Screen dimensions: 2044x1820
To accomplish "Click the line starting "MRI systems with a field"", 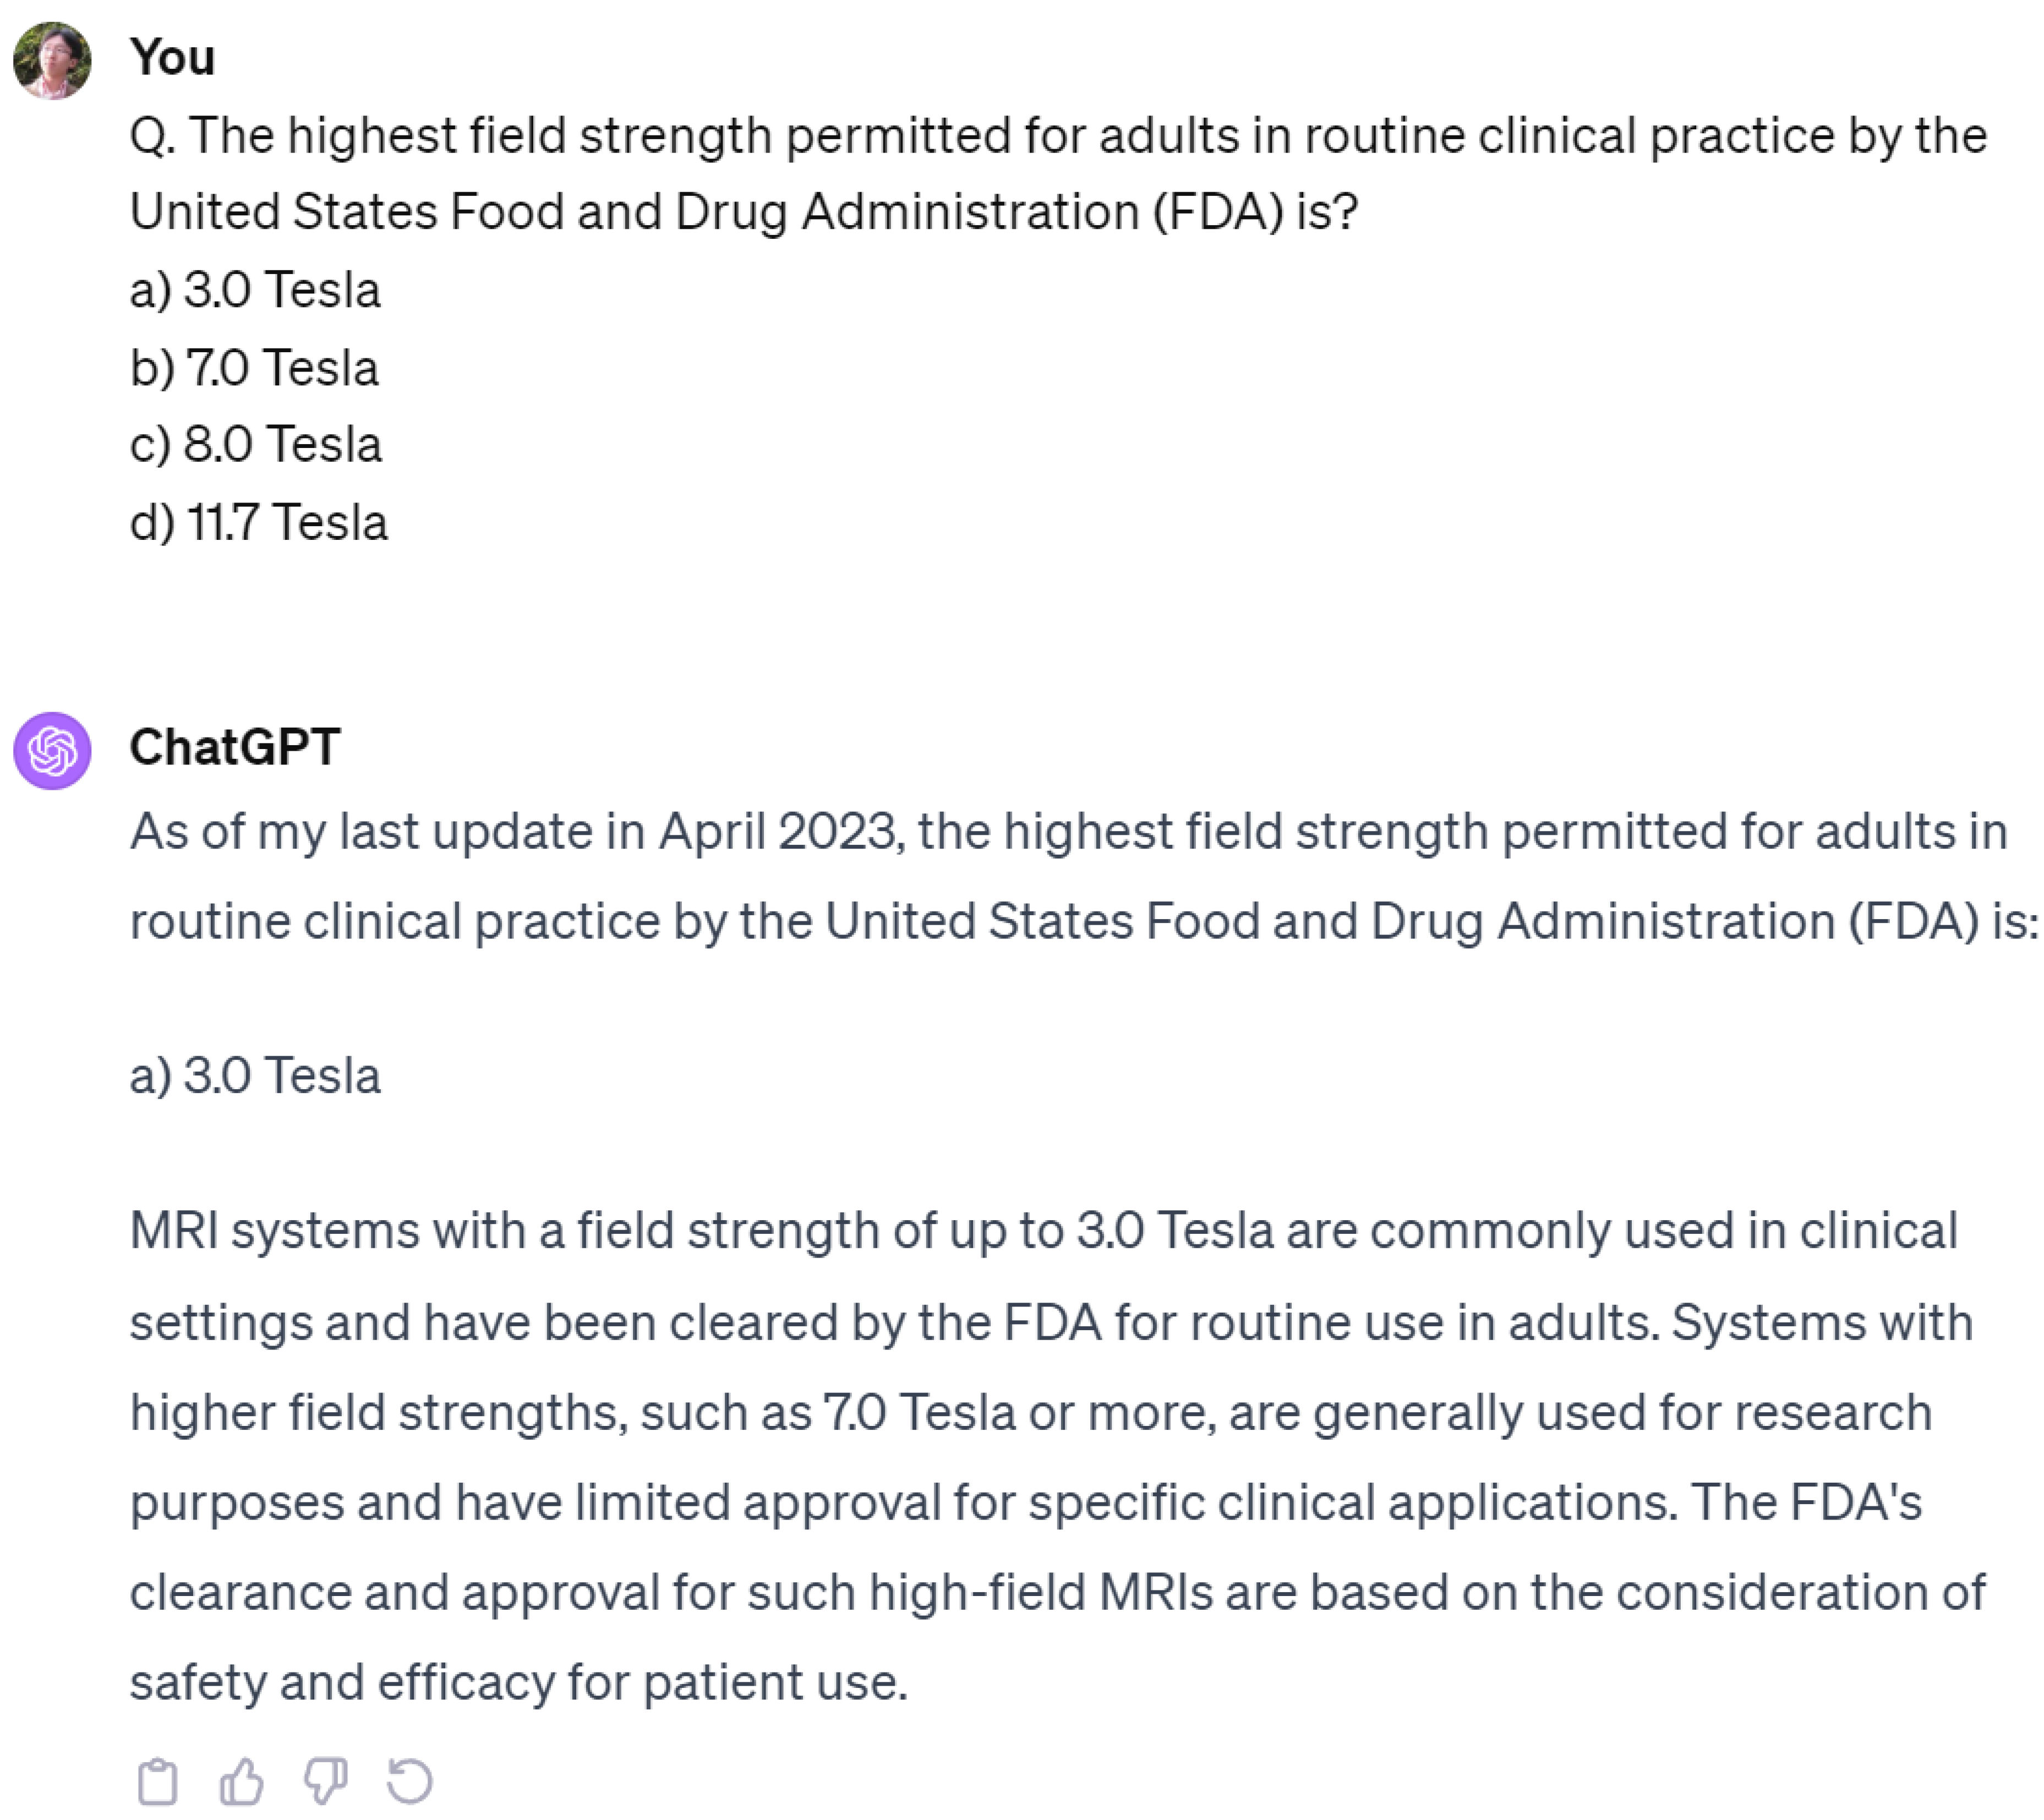I will click(x=1043, y=1230).
